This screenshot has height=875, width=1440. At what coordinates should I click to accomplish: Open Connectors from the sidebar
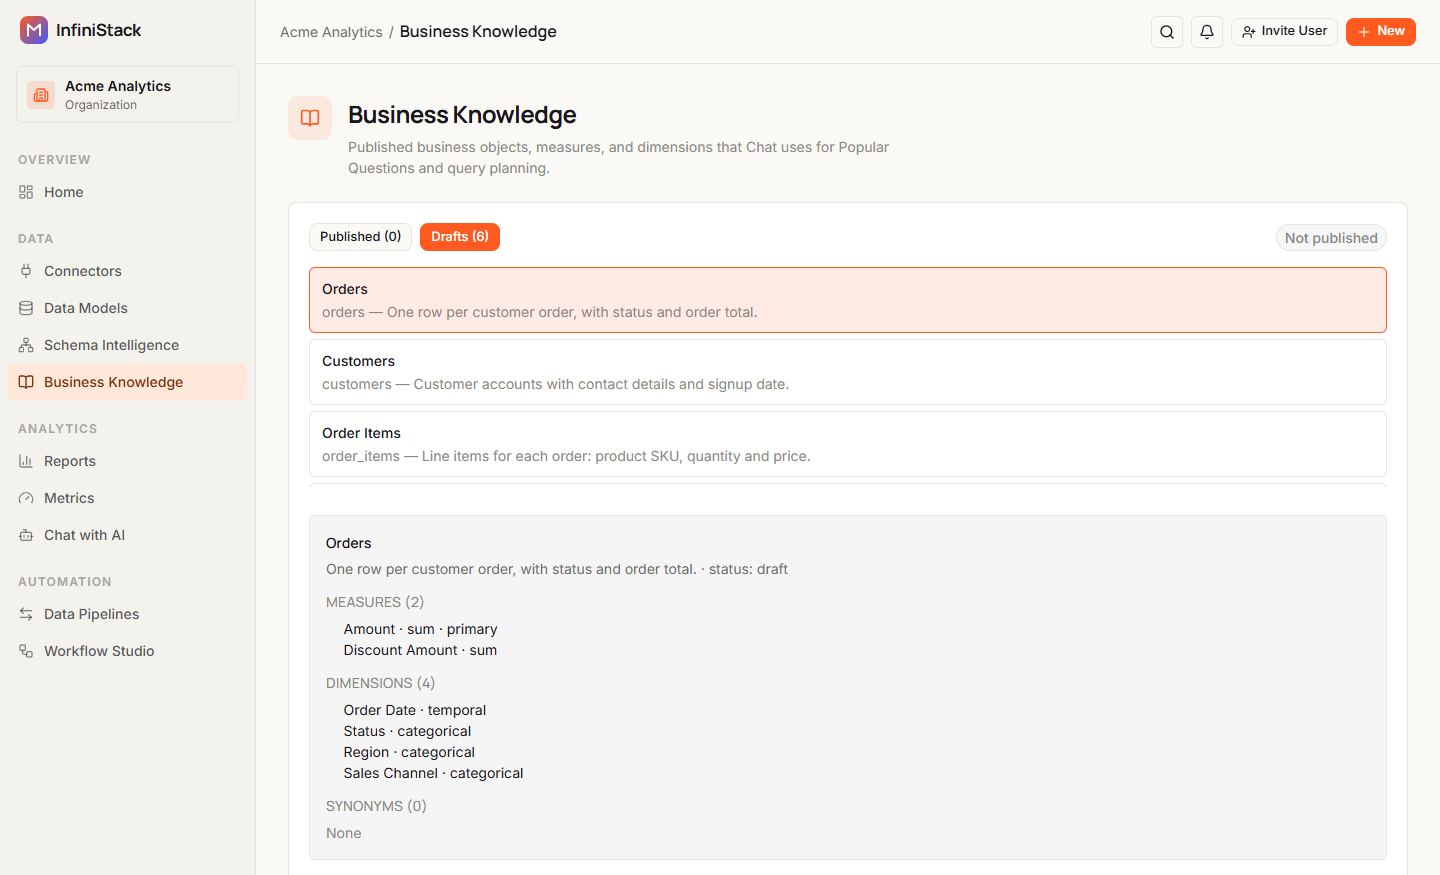tap(127, 271)
